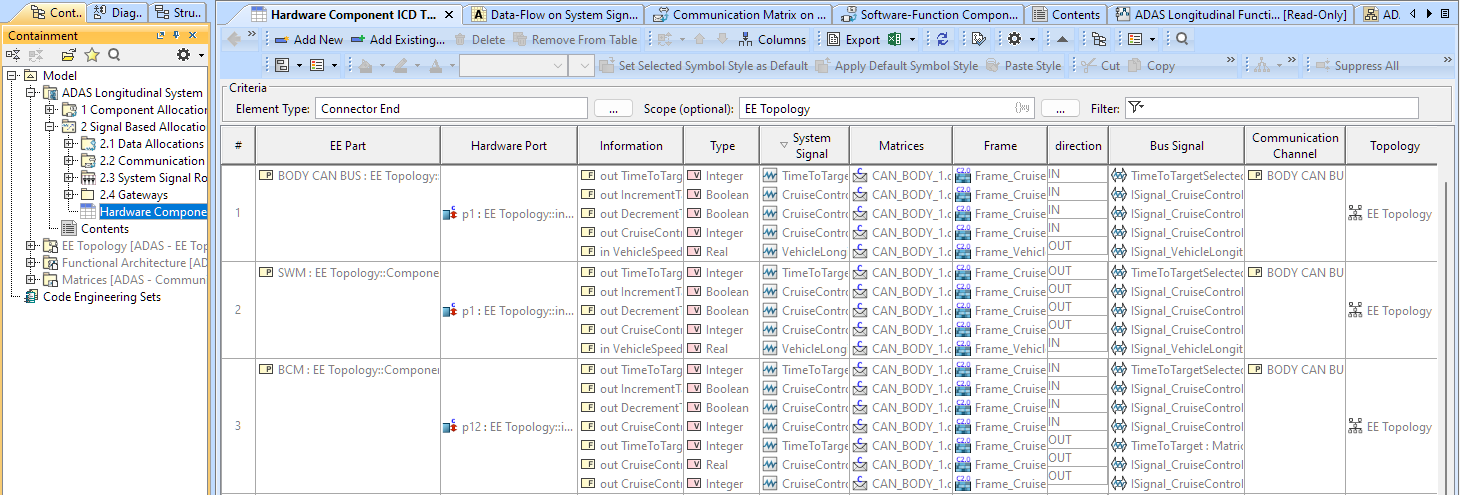
Task: Switch to the Communication Matrix tab
Action: pos(740,14)
